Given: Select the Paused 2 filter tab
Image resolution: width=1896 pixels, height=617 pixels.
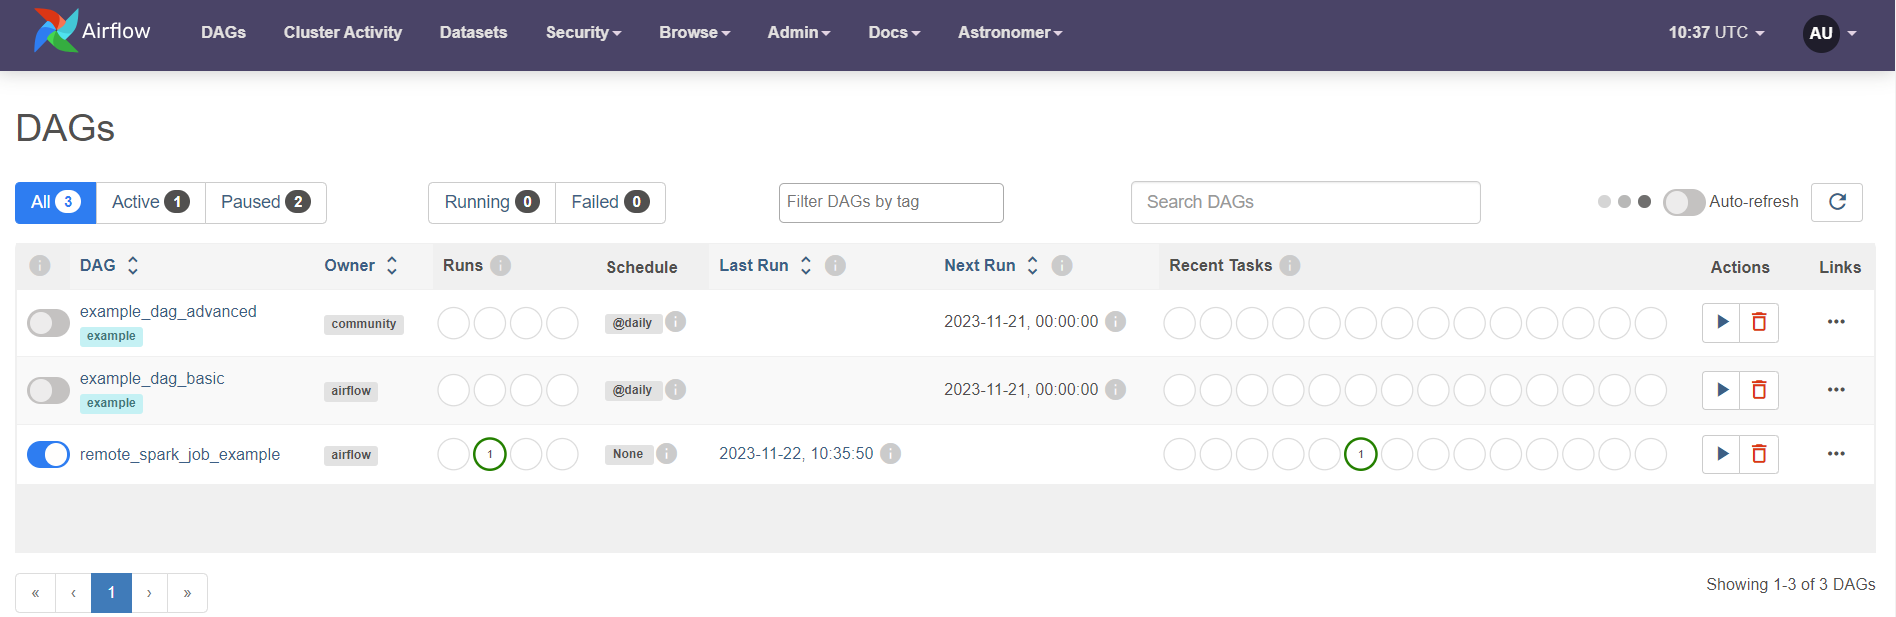Looking at the screenshot, I should point(266,202).
